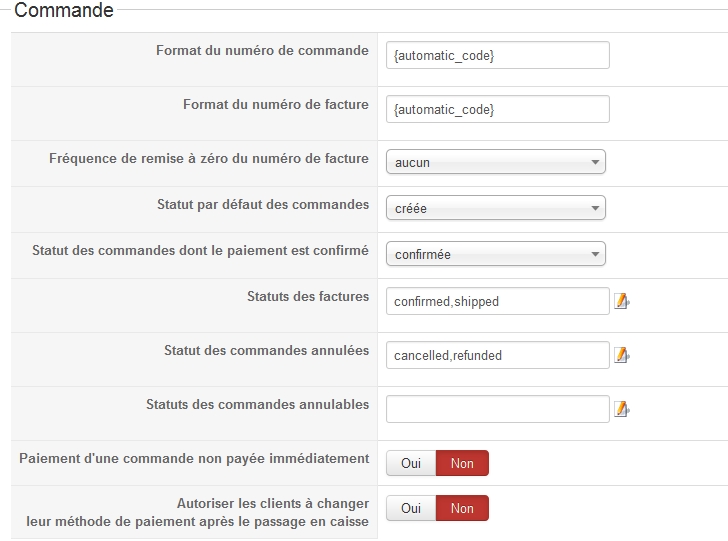Viewport: 728px width, 541px height.
Task: Click the Statut des commandes annulées label
Action: point(266,350)
